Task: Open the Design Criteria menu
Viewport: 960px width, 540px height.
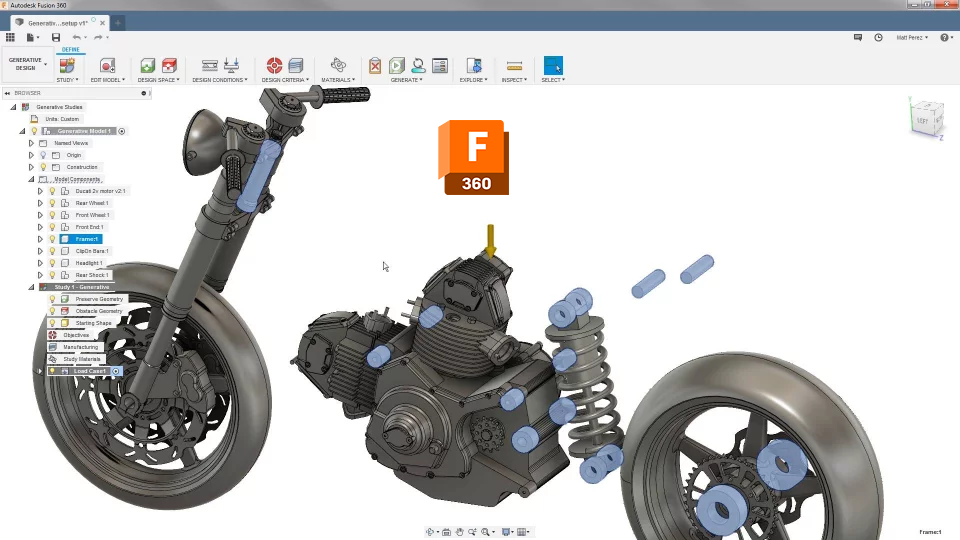Action: (x=285, y=80)
